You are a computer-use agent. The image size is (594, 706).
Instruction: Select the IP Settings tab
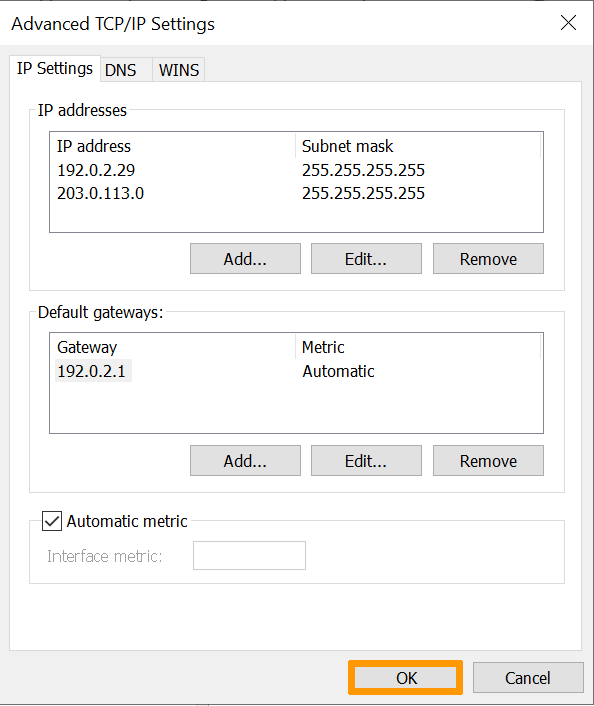tap(54, 68)
